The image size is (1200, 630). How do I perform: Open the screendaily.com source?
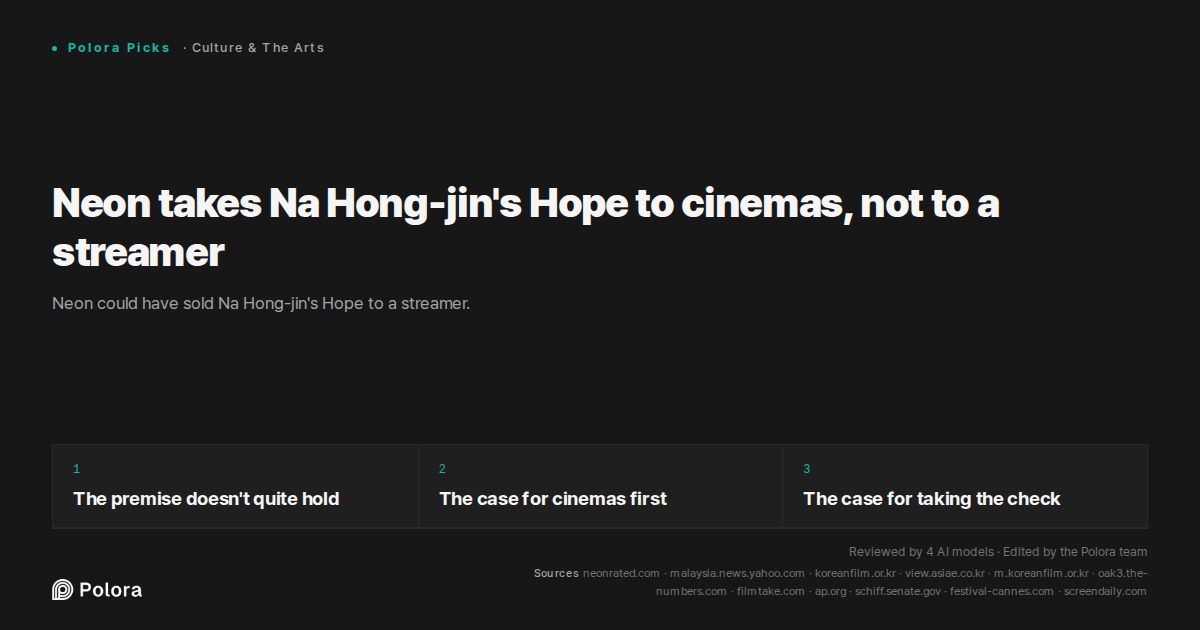[1105, 591]
